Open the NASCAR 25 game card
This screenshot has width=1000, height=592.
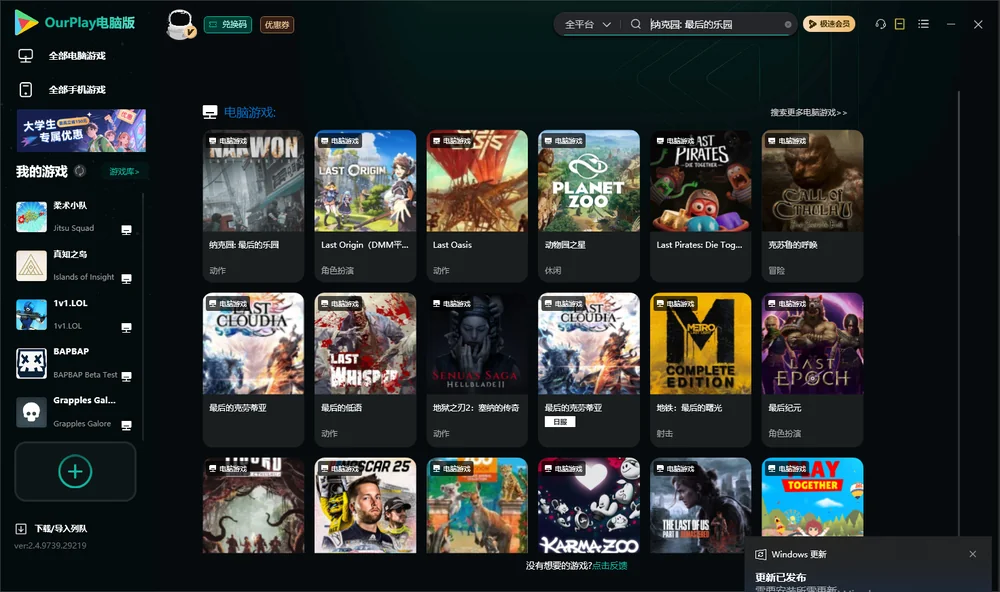point(365,505)
